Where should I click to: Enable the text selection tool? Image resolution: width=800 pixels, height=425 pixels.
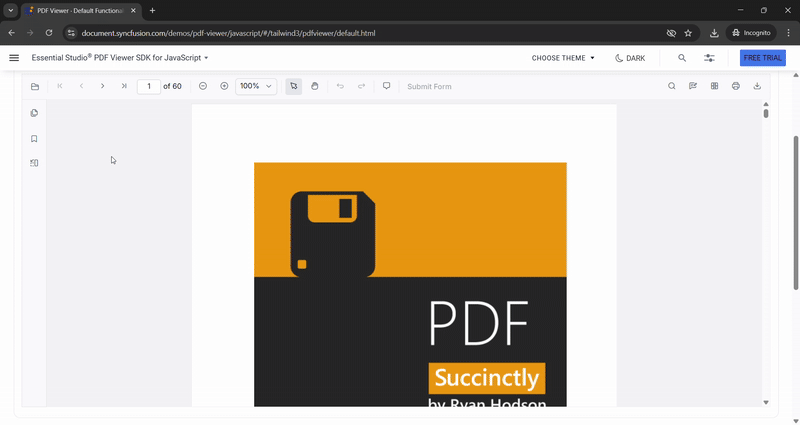coord(293,87)
